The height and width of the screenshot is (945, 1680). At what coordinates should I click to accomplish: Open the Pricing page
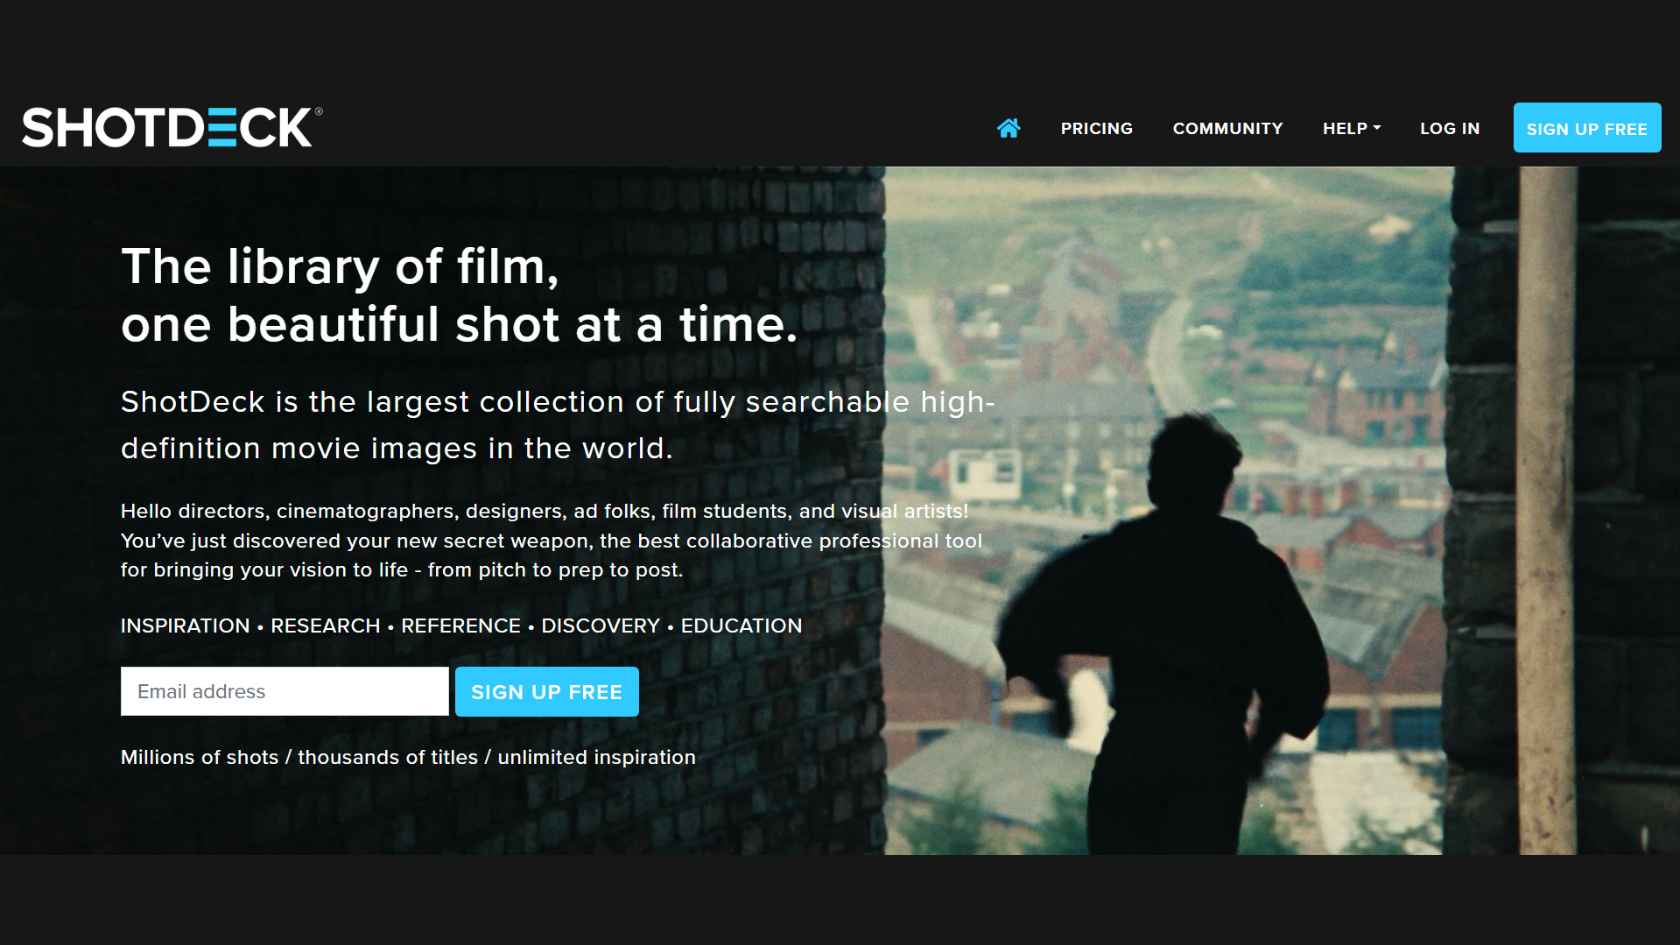1096,129
